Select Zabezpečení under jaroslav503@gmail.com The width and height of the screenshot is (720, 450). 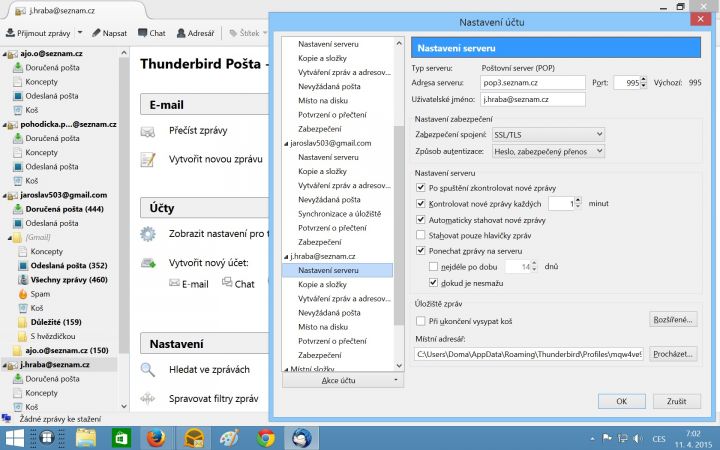pyautogui.click(x=320, y=242)
